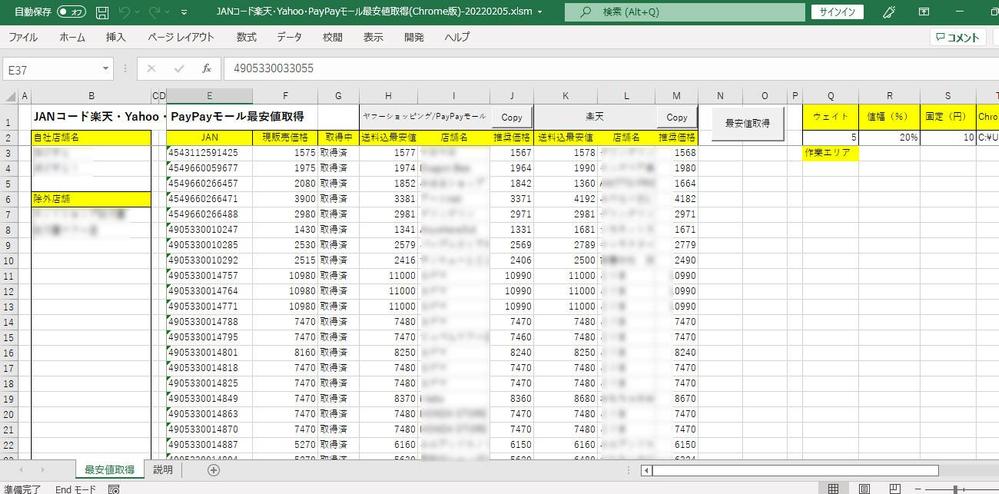999x494 pixels.
Task: Open the 表示 tab
Action: point(373,37)
